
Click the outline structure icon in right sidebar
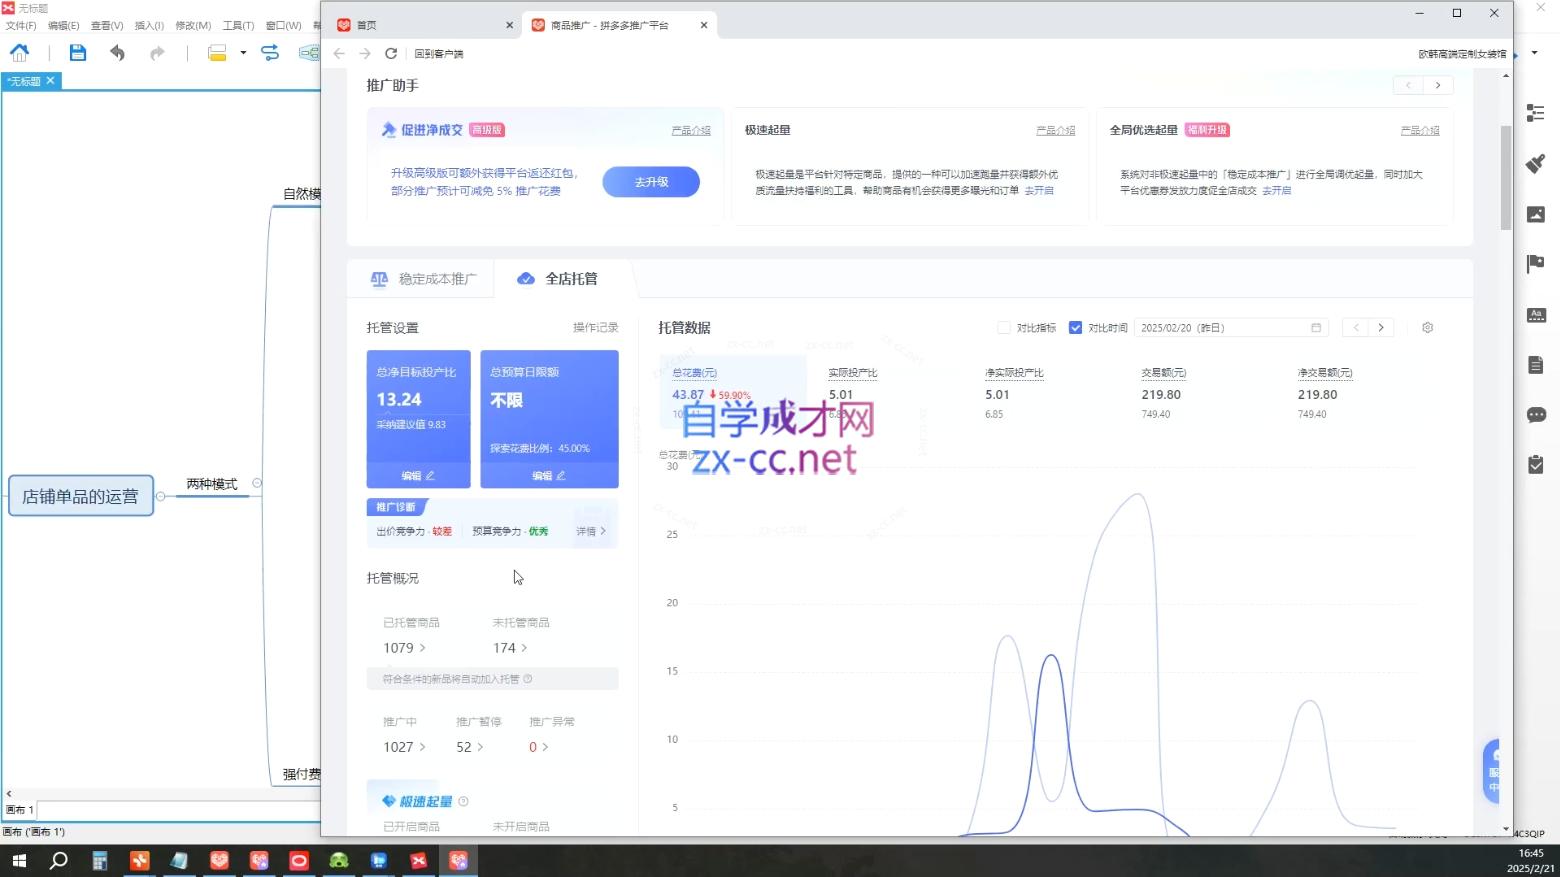tap(1536, 113)
